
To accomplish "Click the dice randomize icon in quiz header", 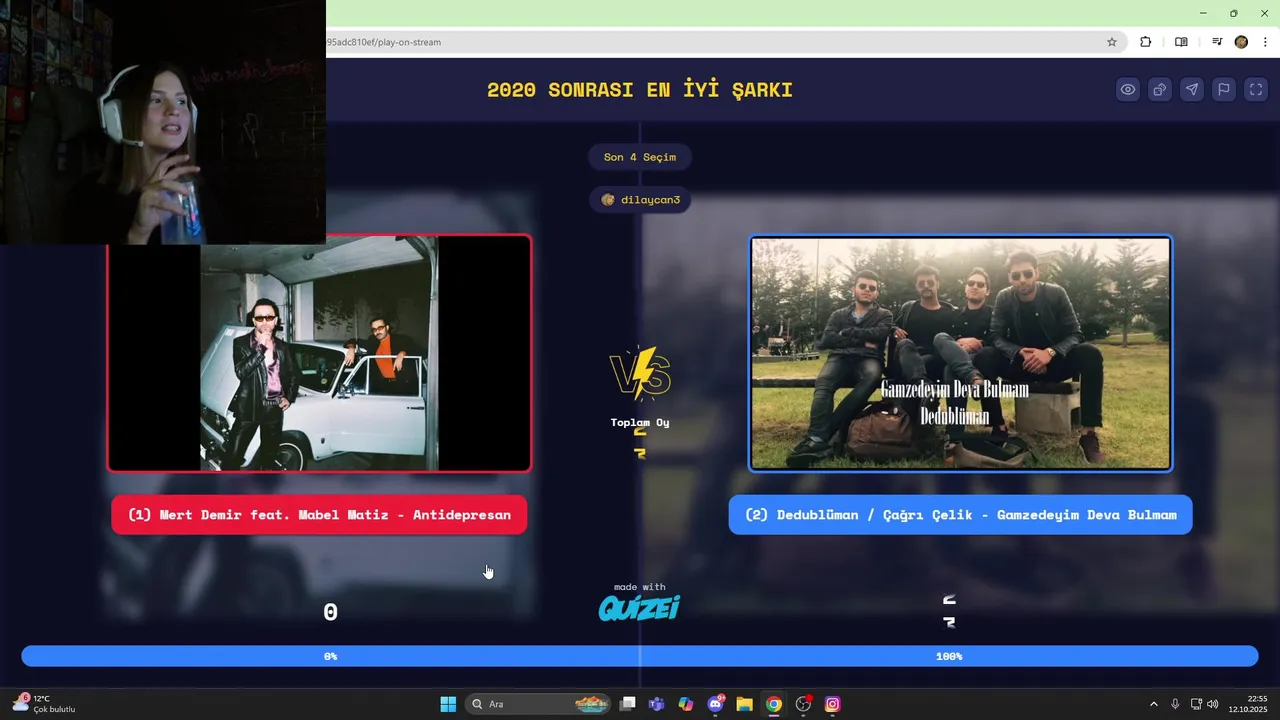I will 1160,89.
